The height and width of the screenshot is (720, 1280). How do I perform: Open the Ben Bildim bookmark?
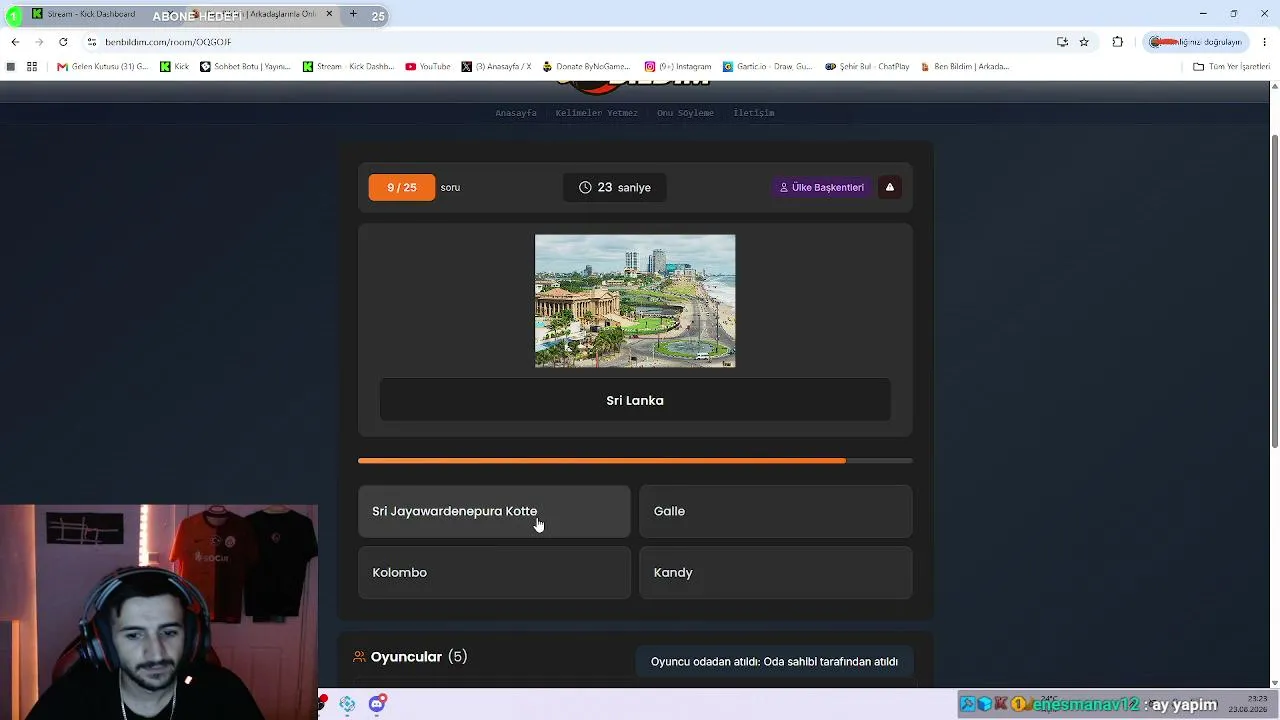click(x=964, y=67)
